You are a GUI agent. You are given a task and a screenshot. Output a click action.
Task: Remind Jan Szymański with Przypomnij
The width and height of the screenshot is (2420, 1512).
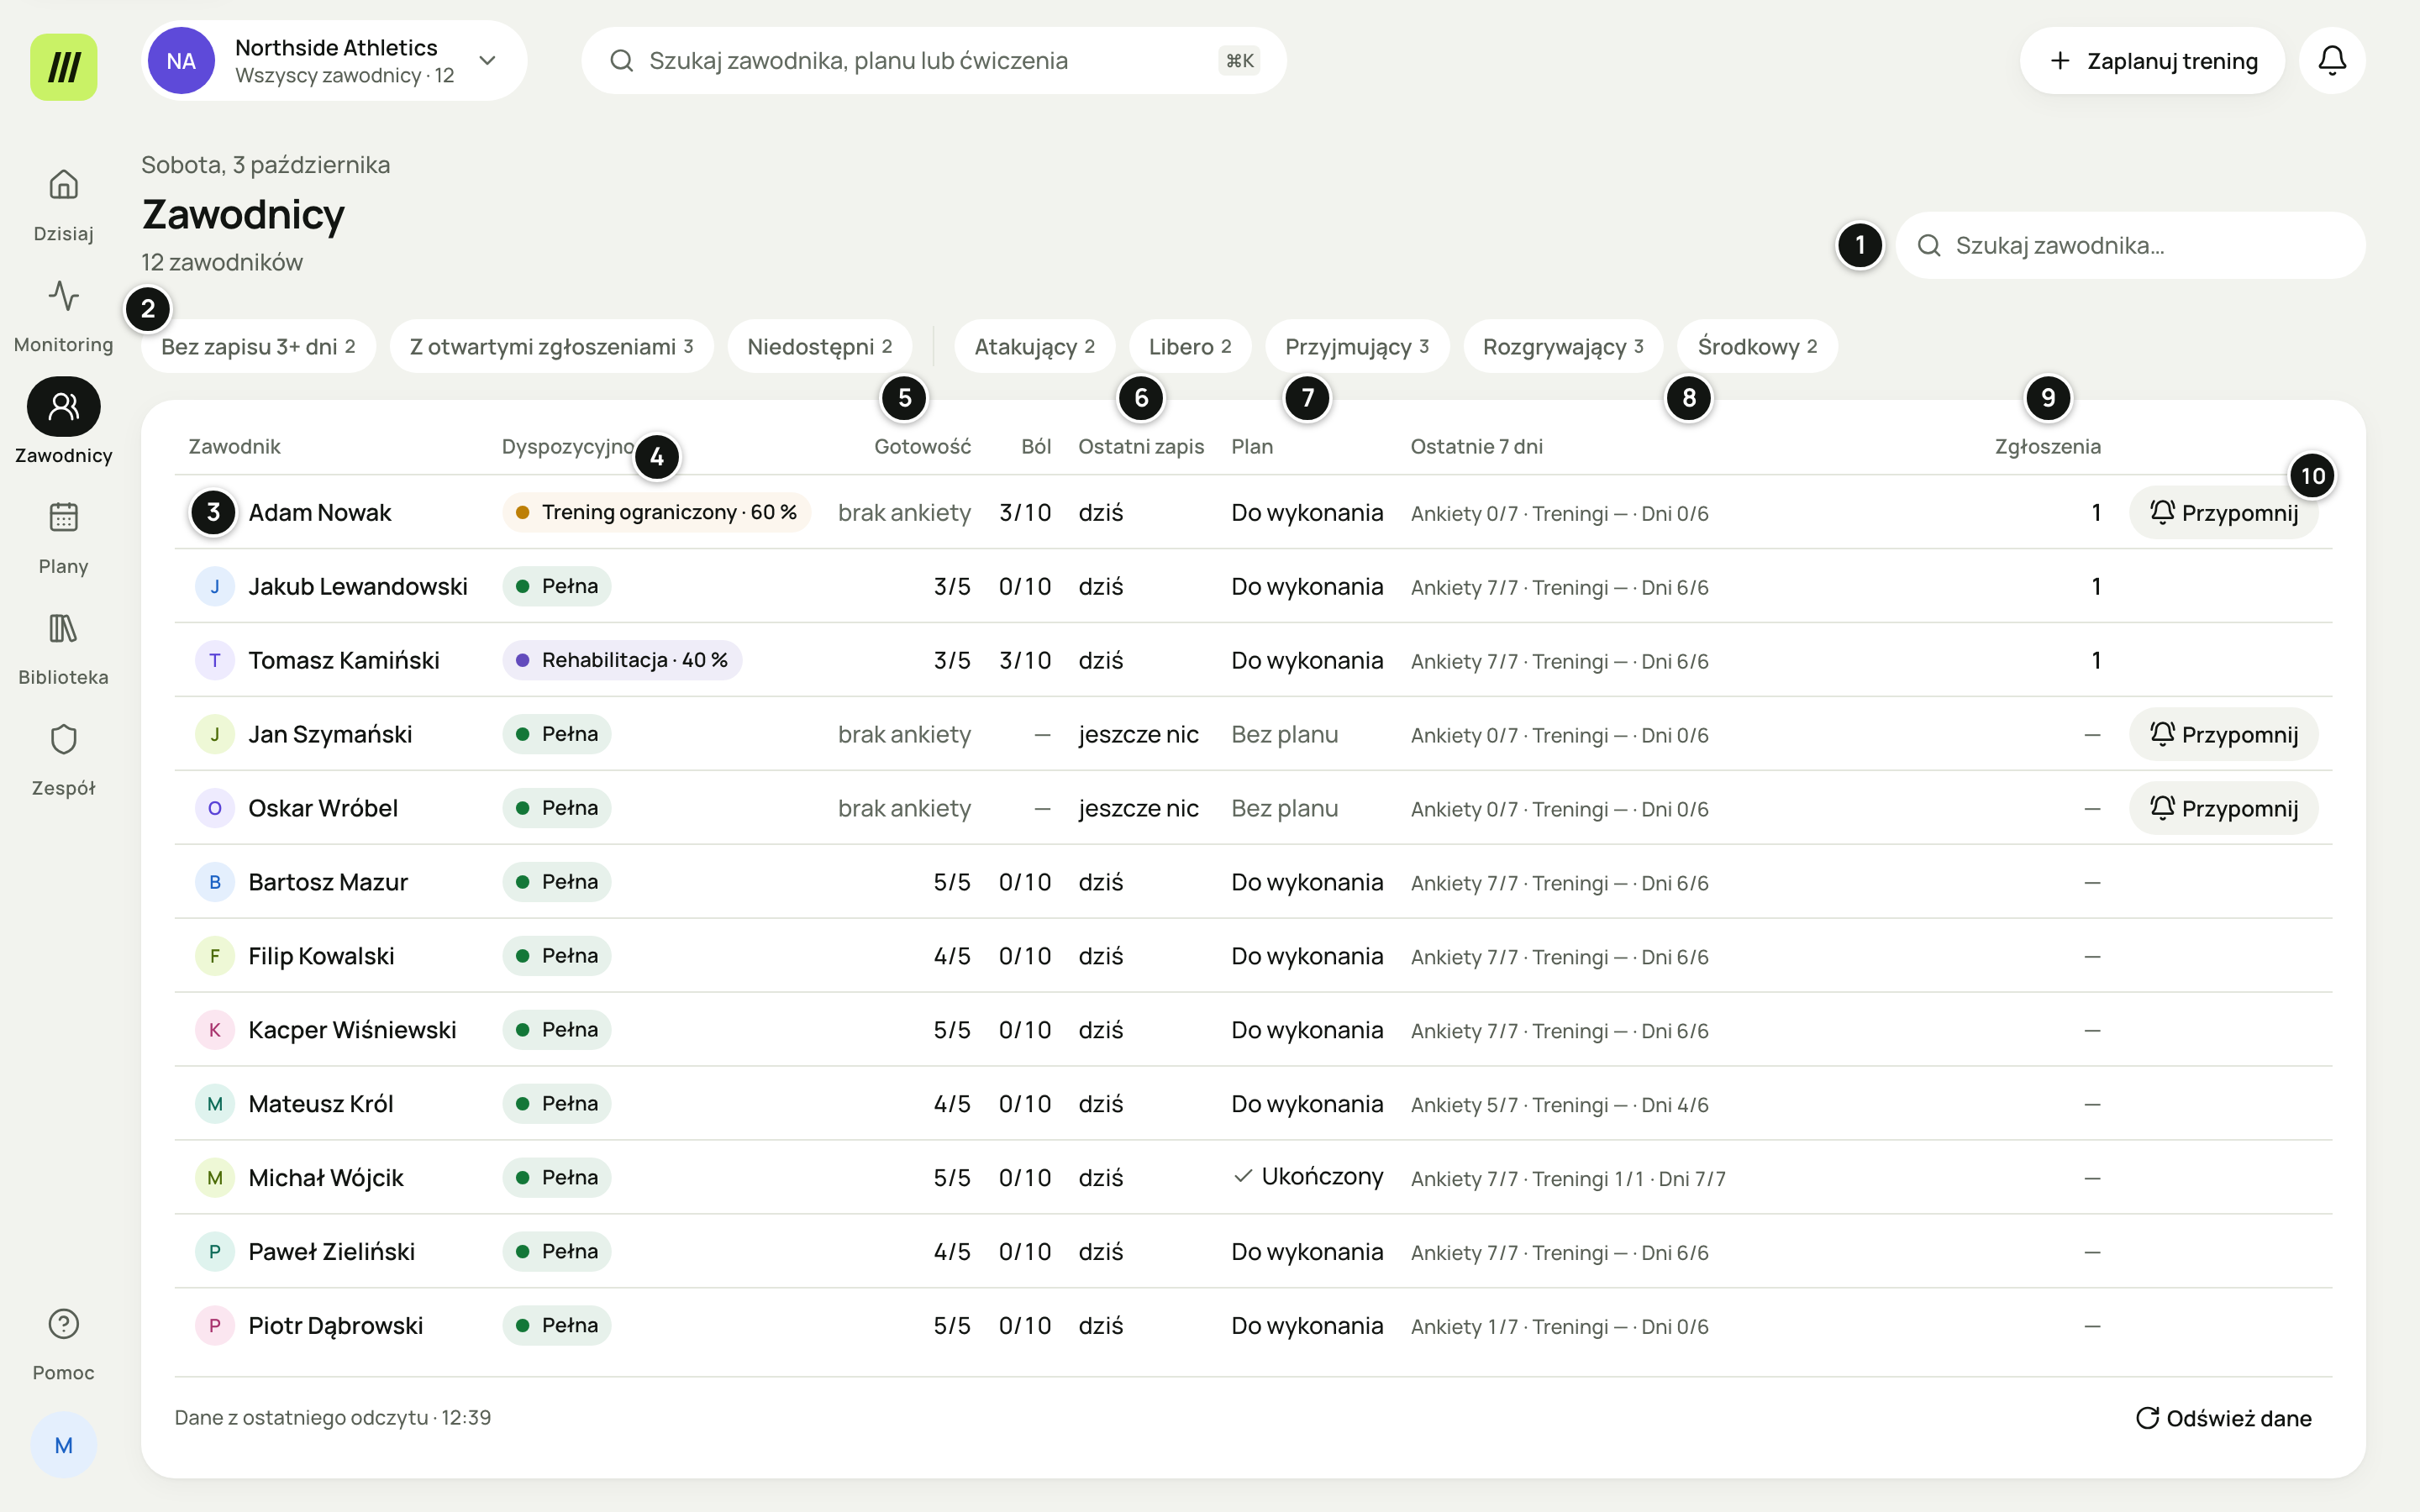[2223, 734]
